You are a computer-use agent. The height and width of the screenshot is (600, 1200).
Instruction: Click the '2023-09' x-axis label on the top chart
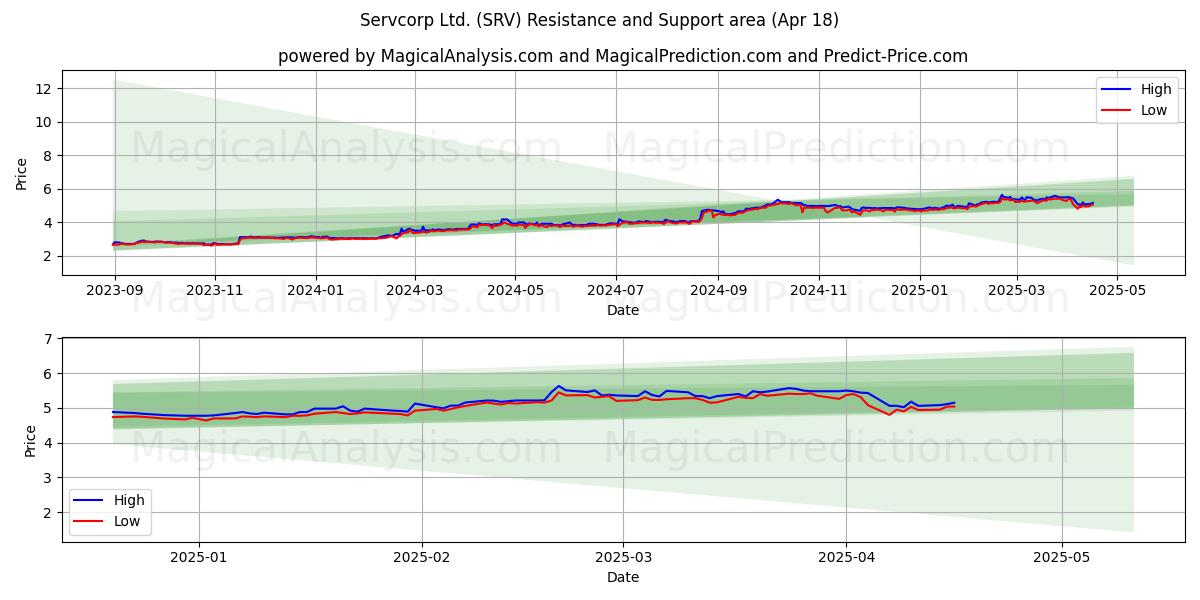tap(114, 291)
